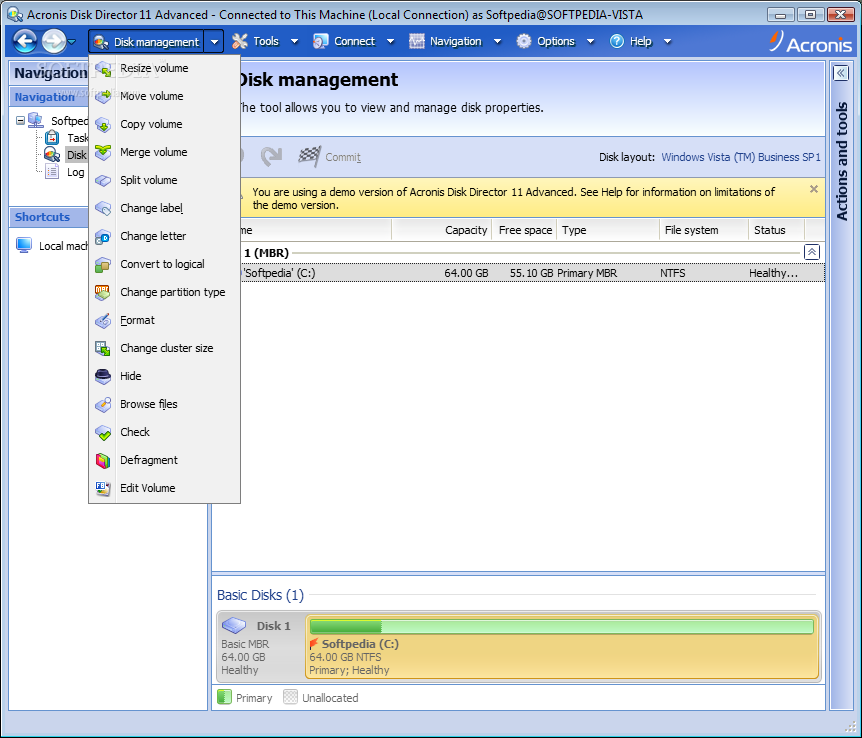Click the Check volume icon
The image size is (862, 738).
103,432
